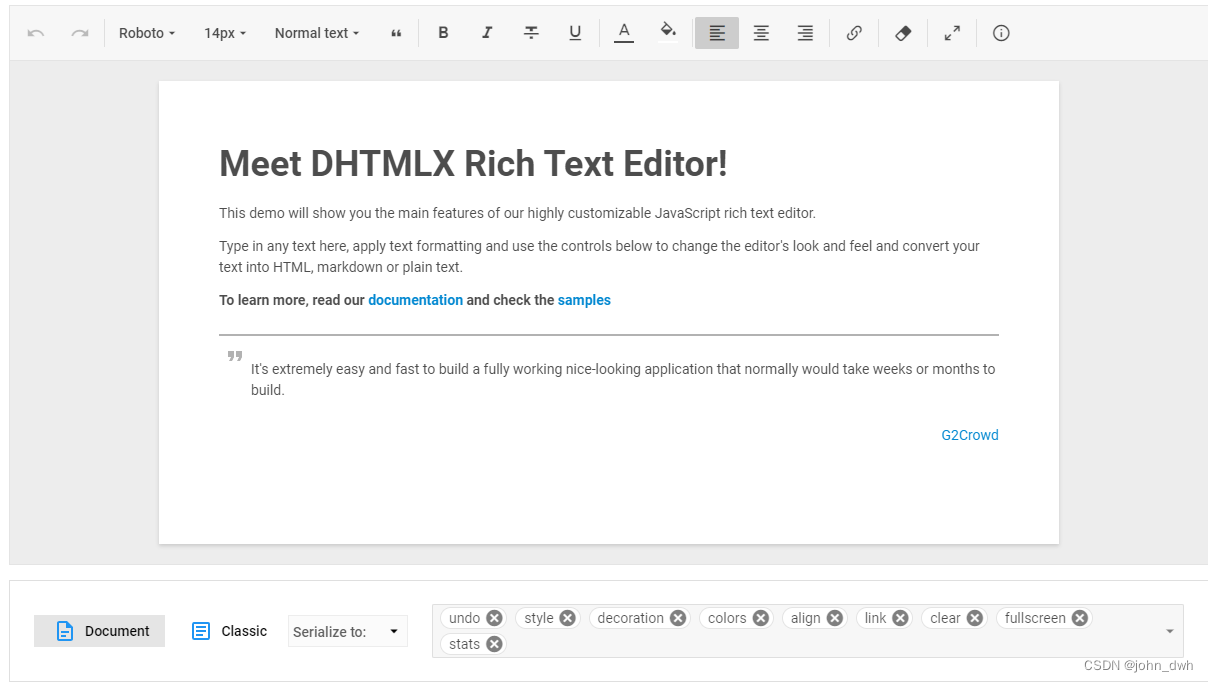Open the Roboto font family dropdown

click(x=147, y=33)
